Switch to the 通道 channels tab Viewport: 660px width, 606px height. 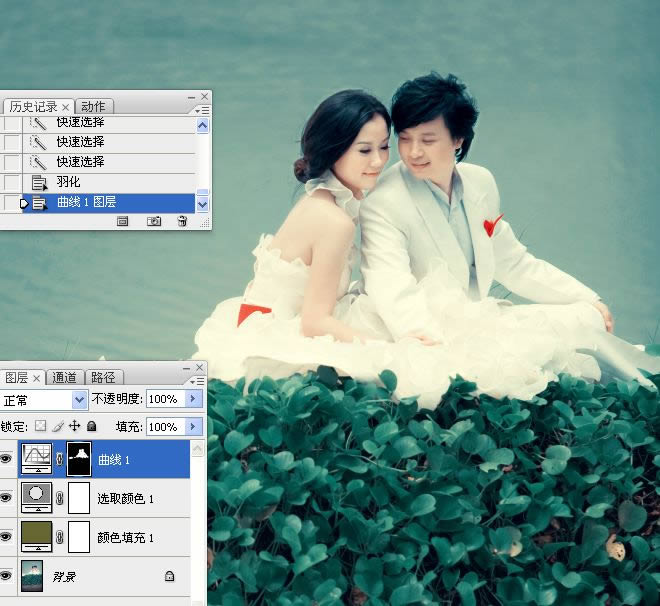[65, 378]
